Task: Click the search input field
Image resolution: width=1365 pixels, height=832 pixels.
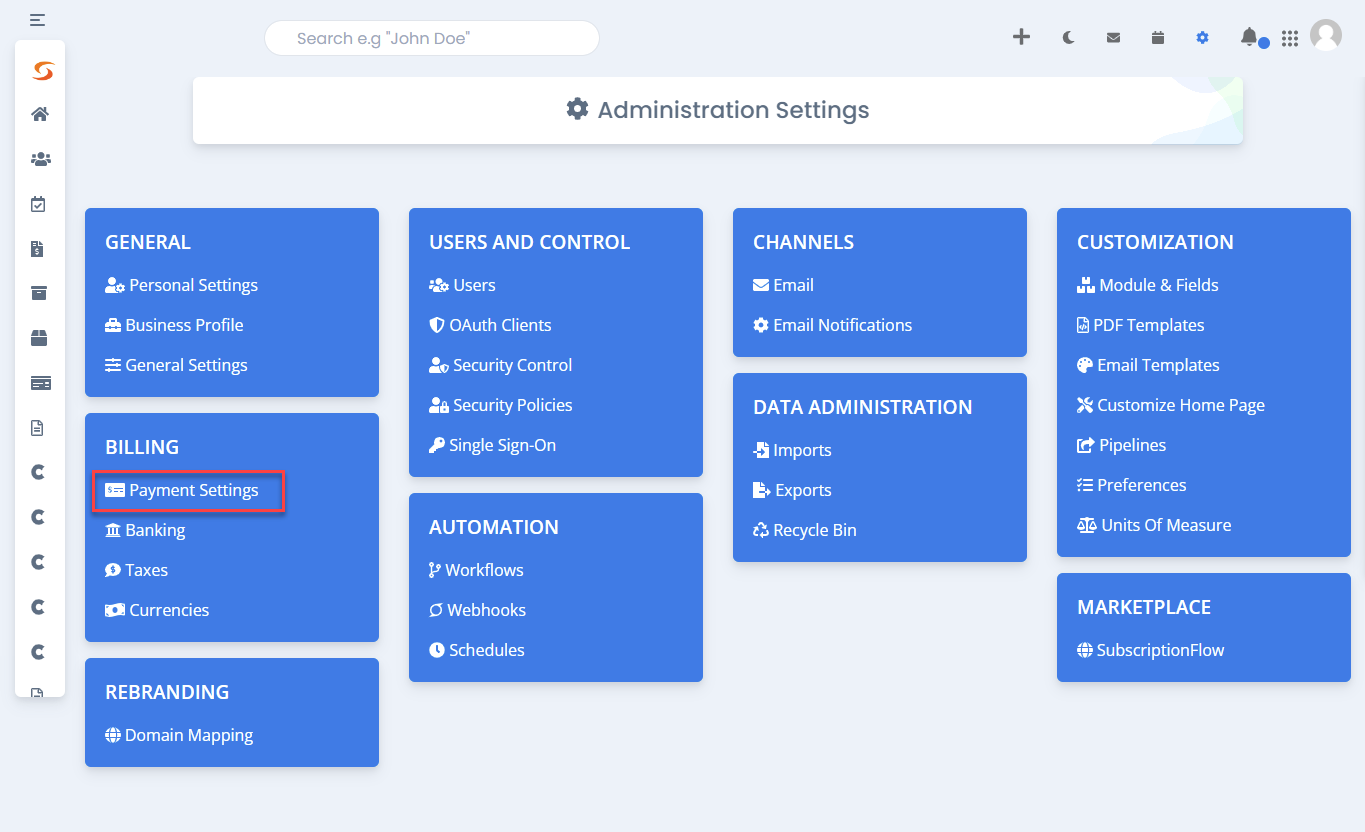Action: coord(431,37)
